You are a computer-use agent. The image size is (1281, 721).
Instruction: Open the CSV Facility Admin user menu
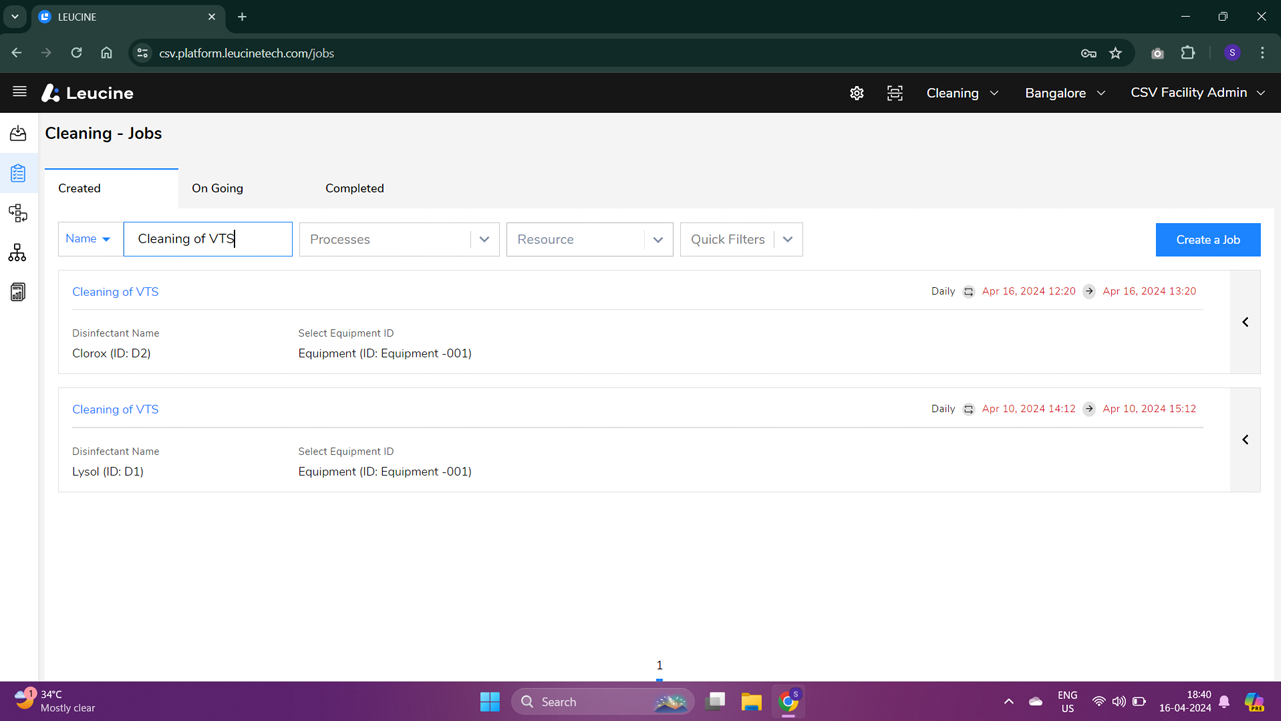pos(1198,93)
